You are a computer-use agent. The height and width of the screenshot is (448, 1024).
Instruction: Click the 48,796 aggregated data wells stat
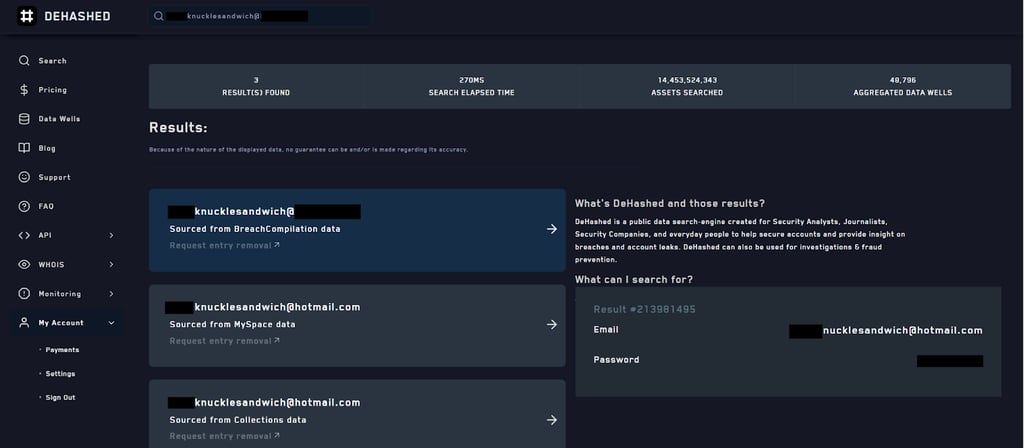(x=903, y=86)
